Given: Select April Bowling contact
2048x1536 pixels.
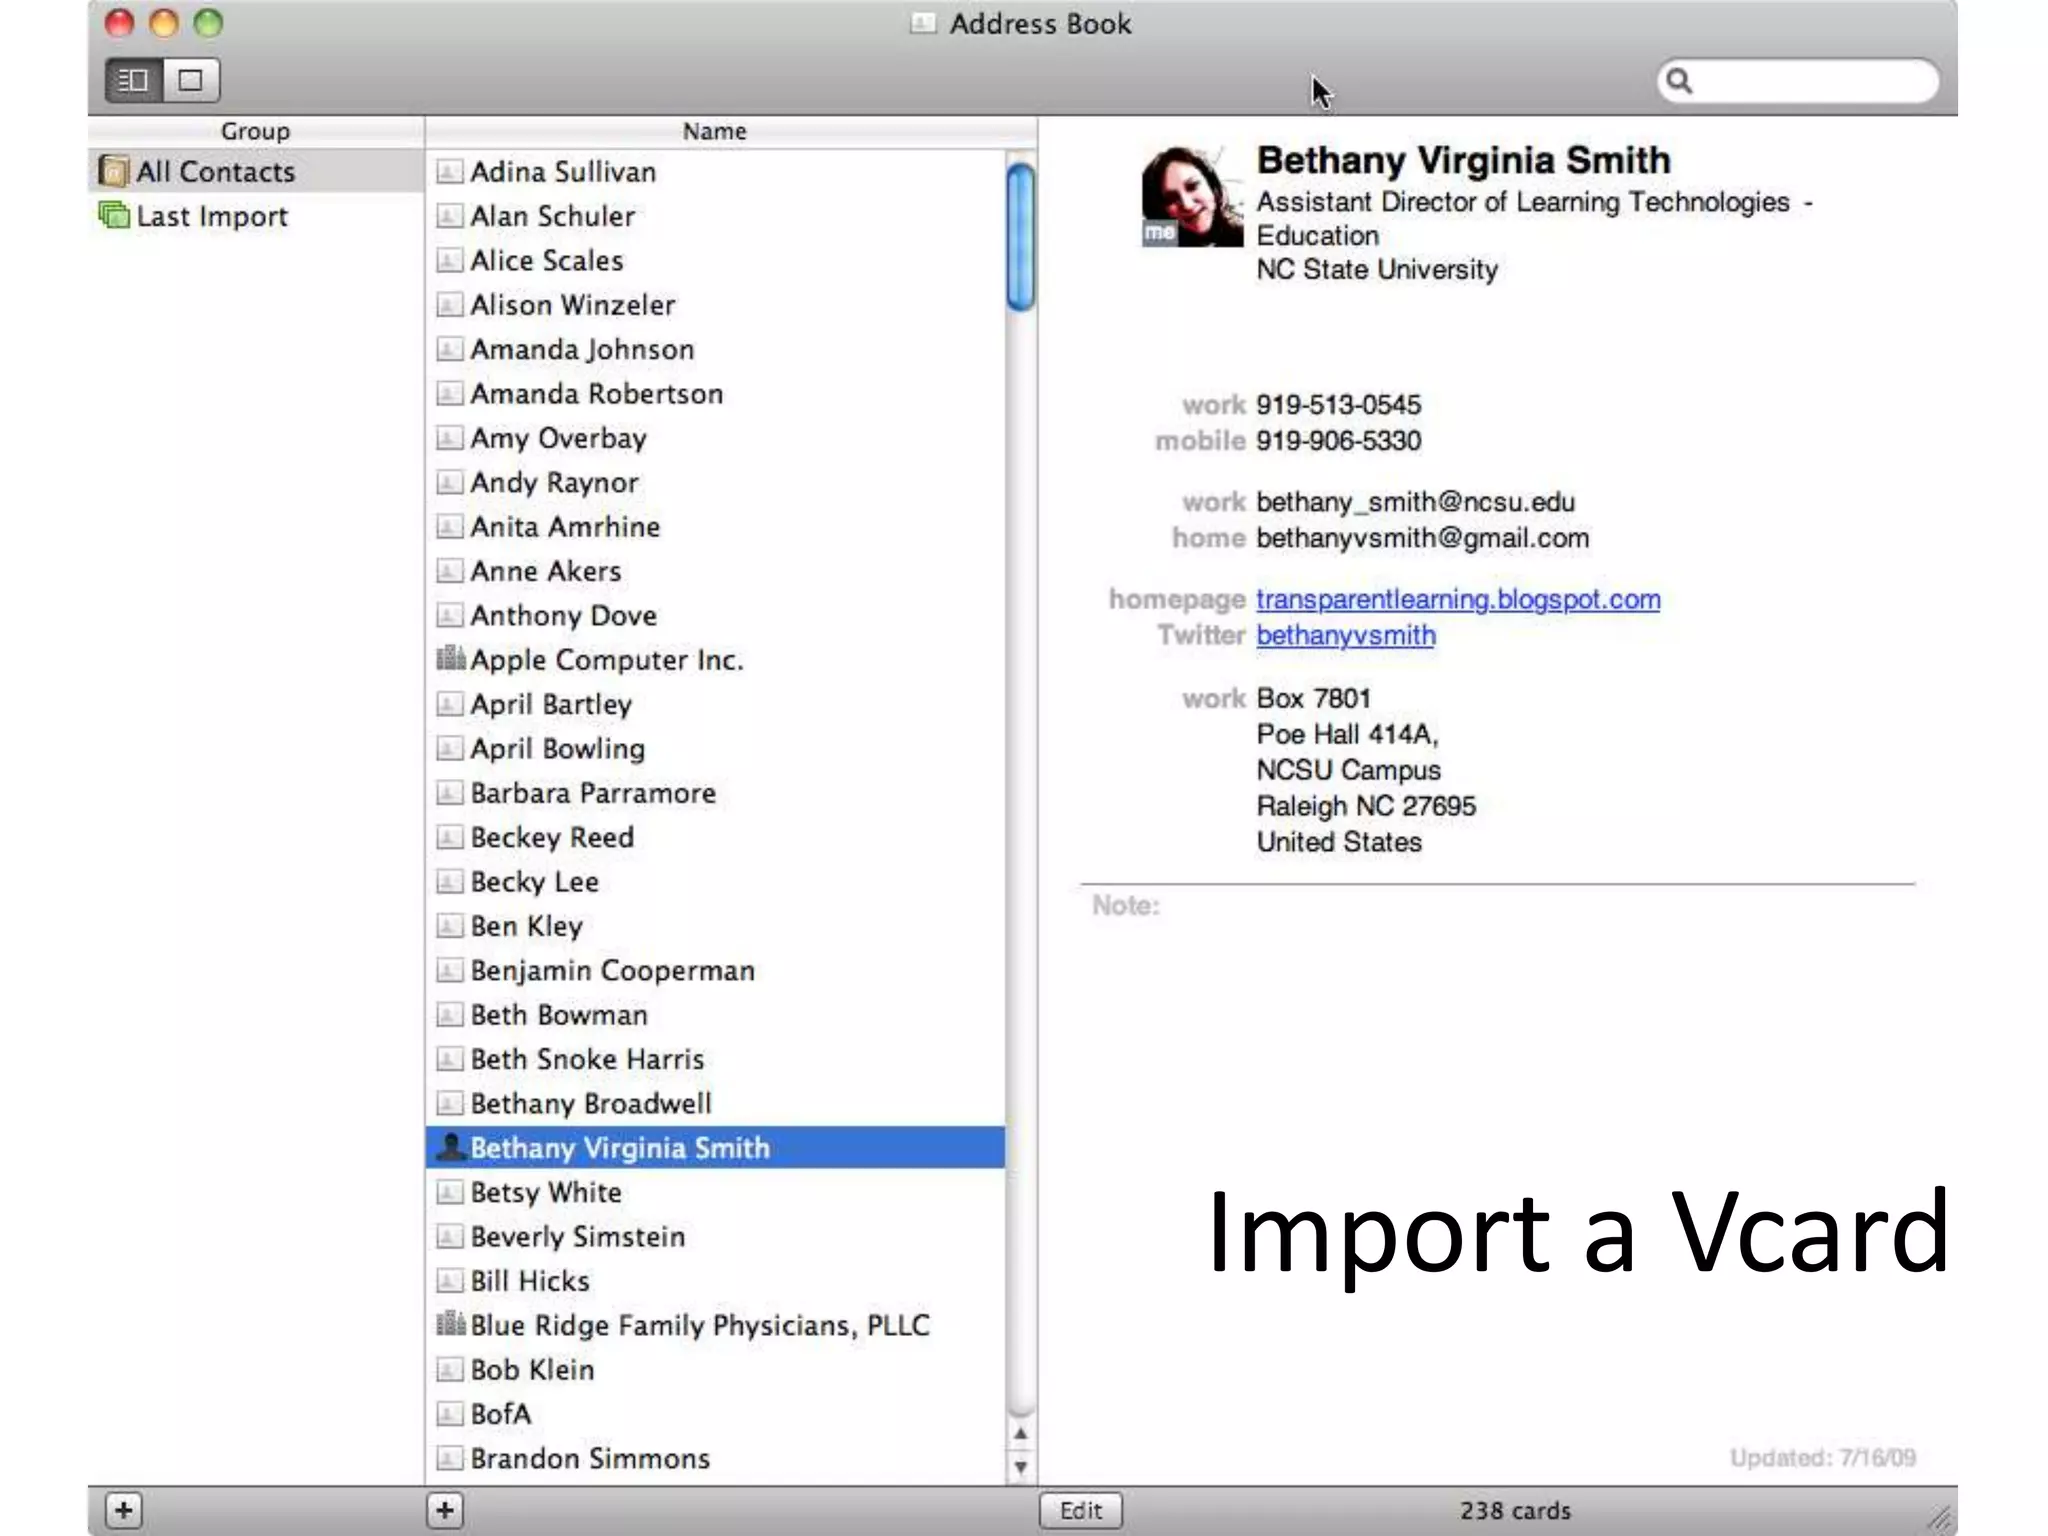Looking at the screenshot, I should pos(716,748).
